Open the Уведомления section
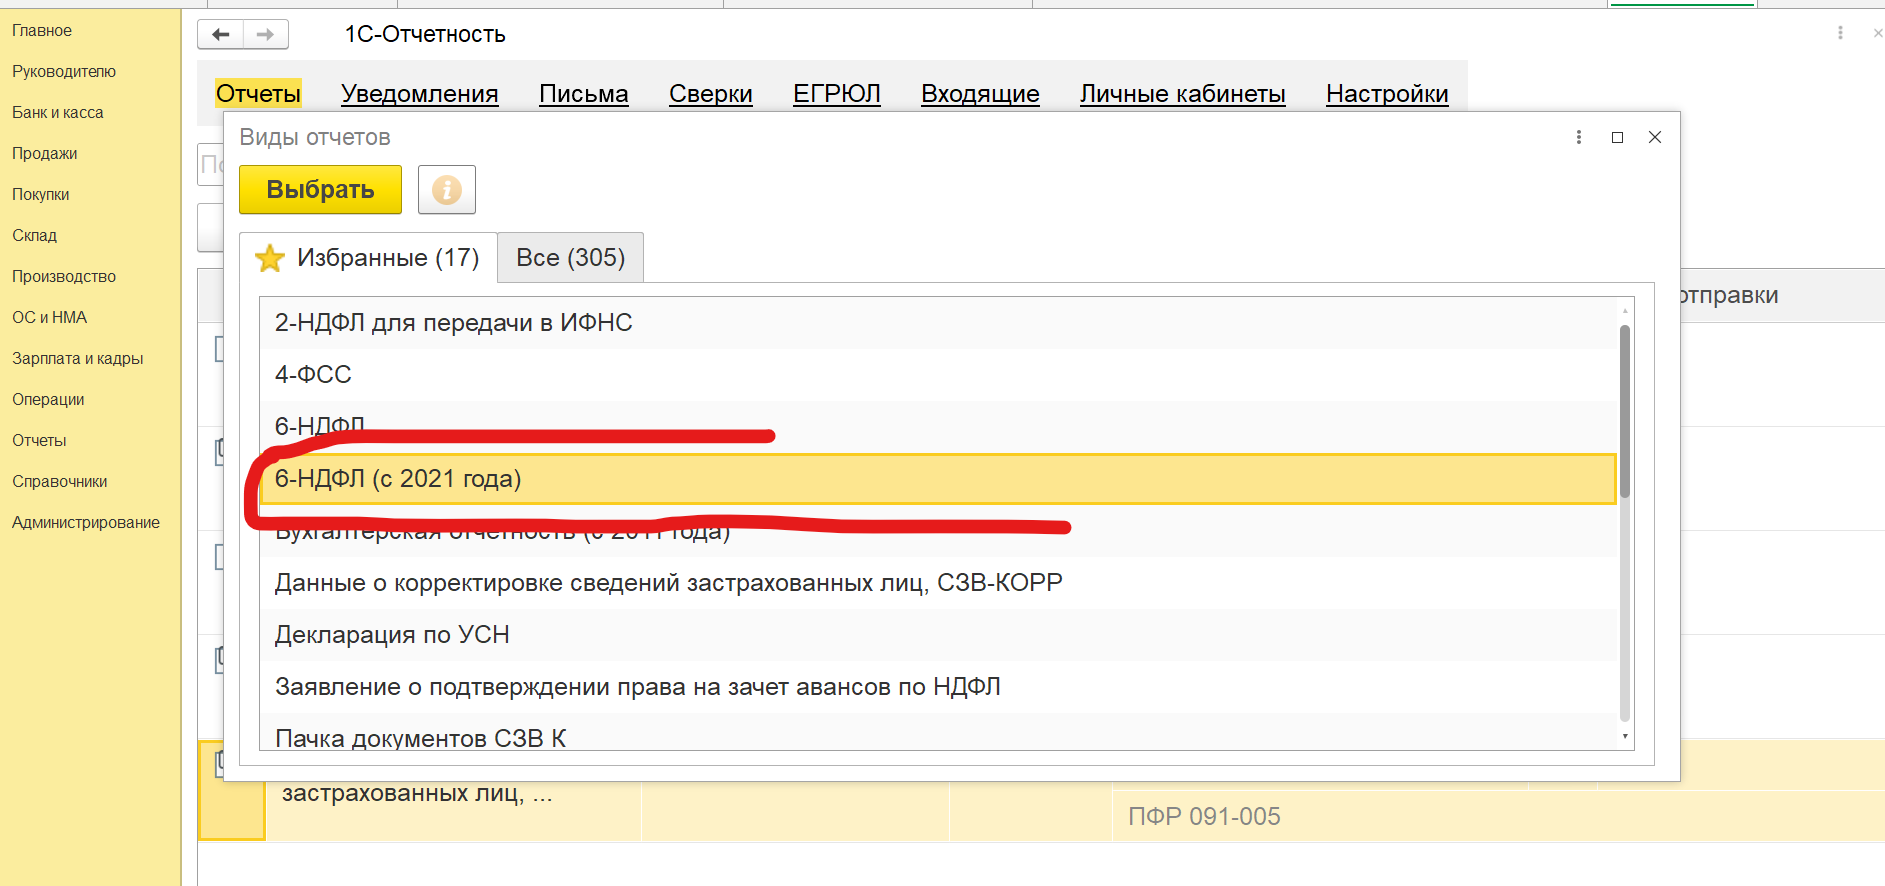 [x=420, y=93]
